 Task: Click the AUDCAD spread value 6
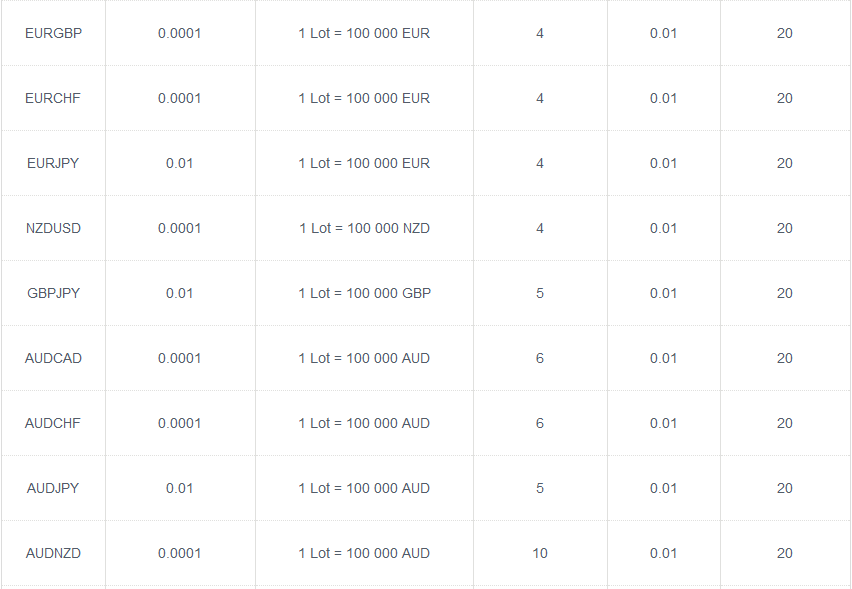540,358
